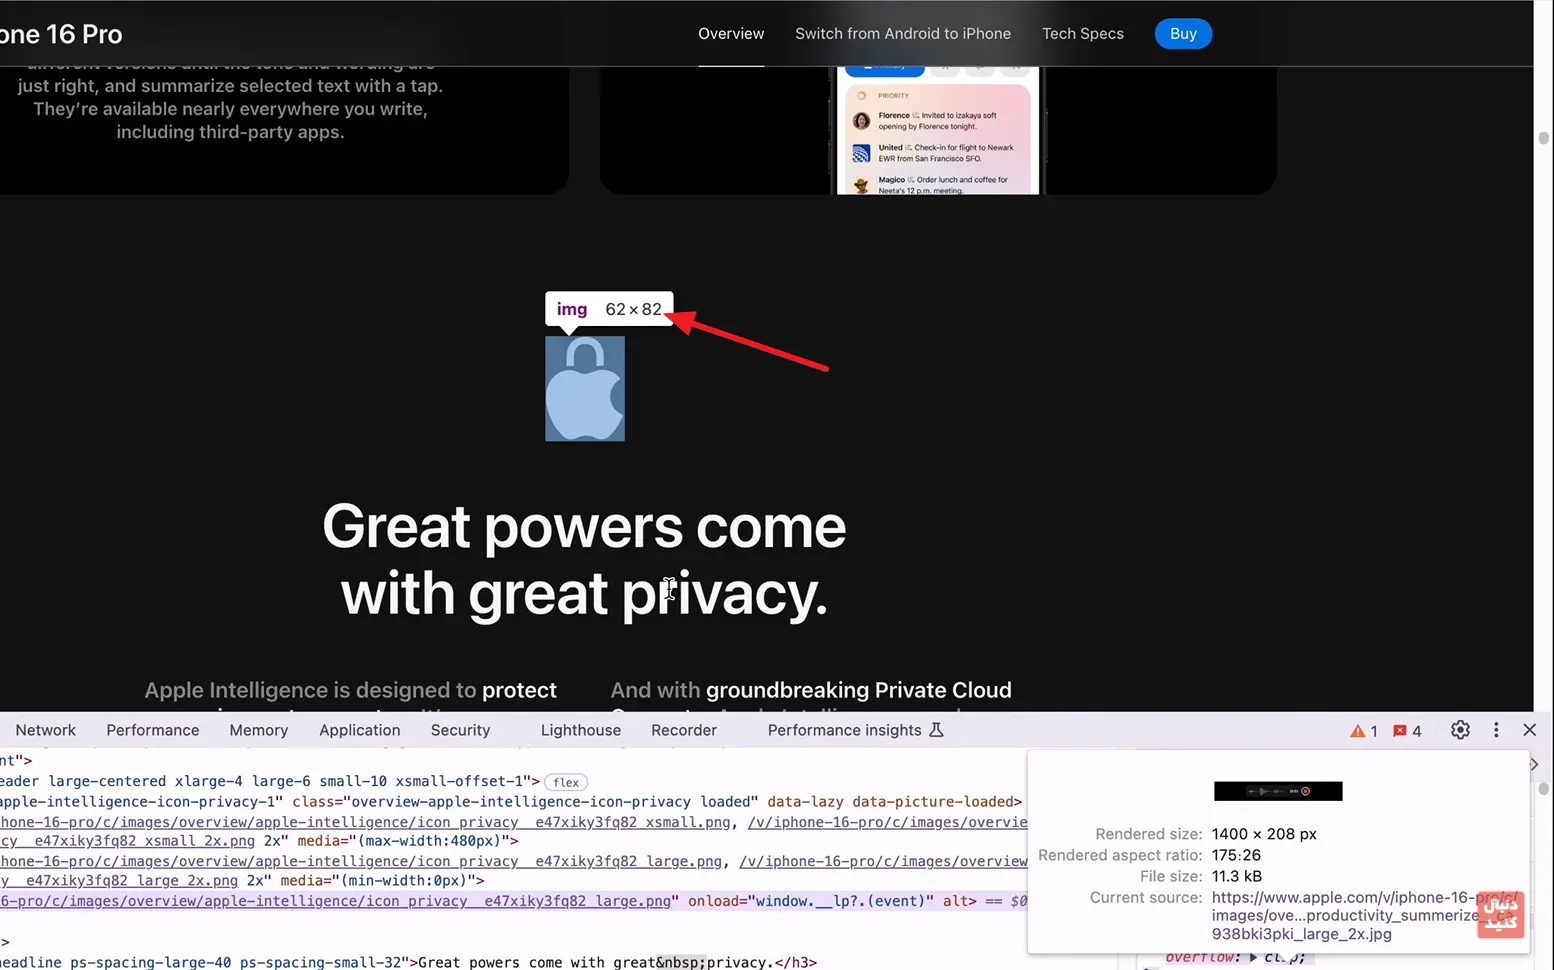Open the Memory tab
The width and height of the screenshot is (1554, 970).
coord(259,730)
